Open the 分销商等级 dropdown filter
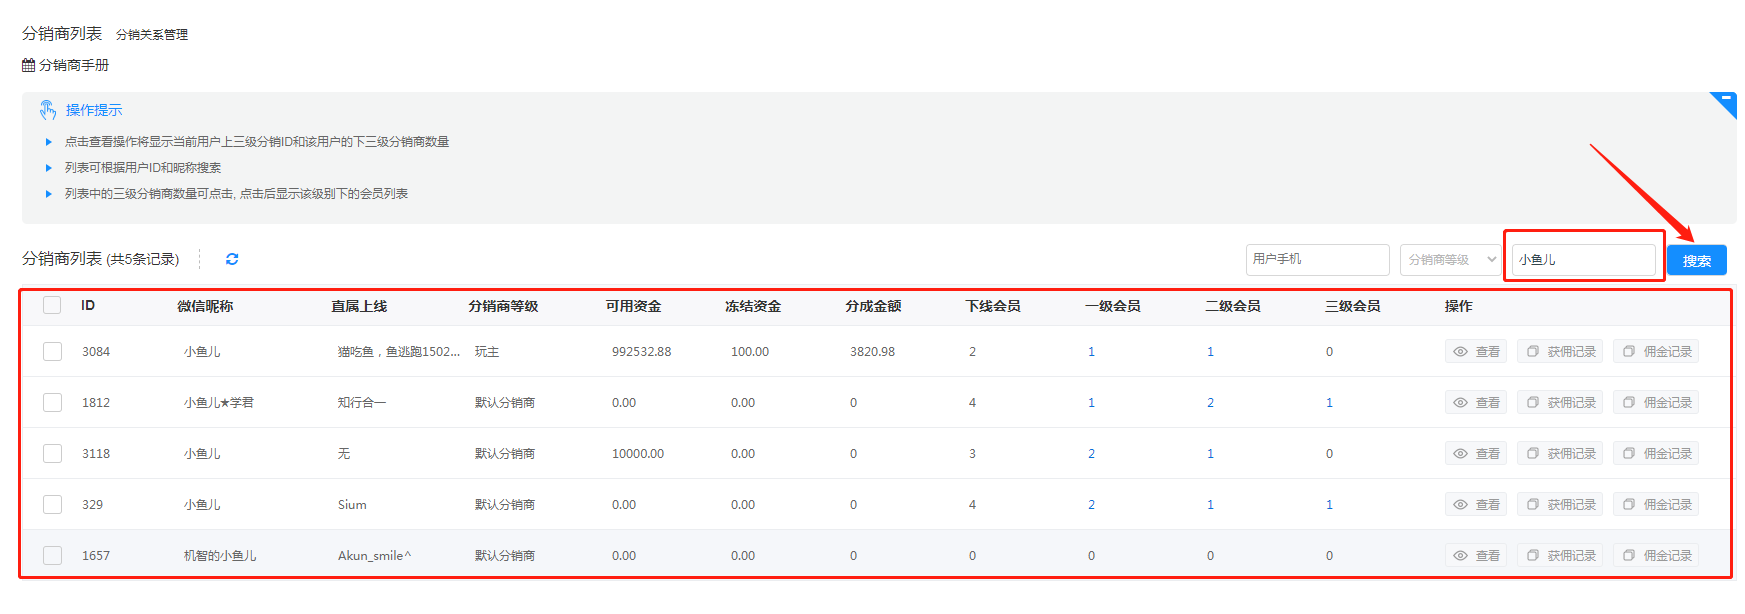1745x614 pixels. tap(1450, 260)
